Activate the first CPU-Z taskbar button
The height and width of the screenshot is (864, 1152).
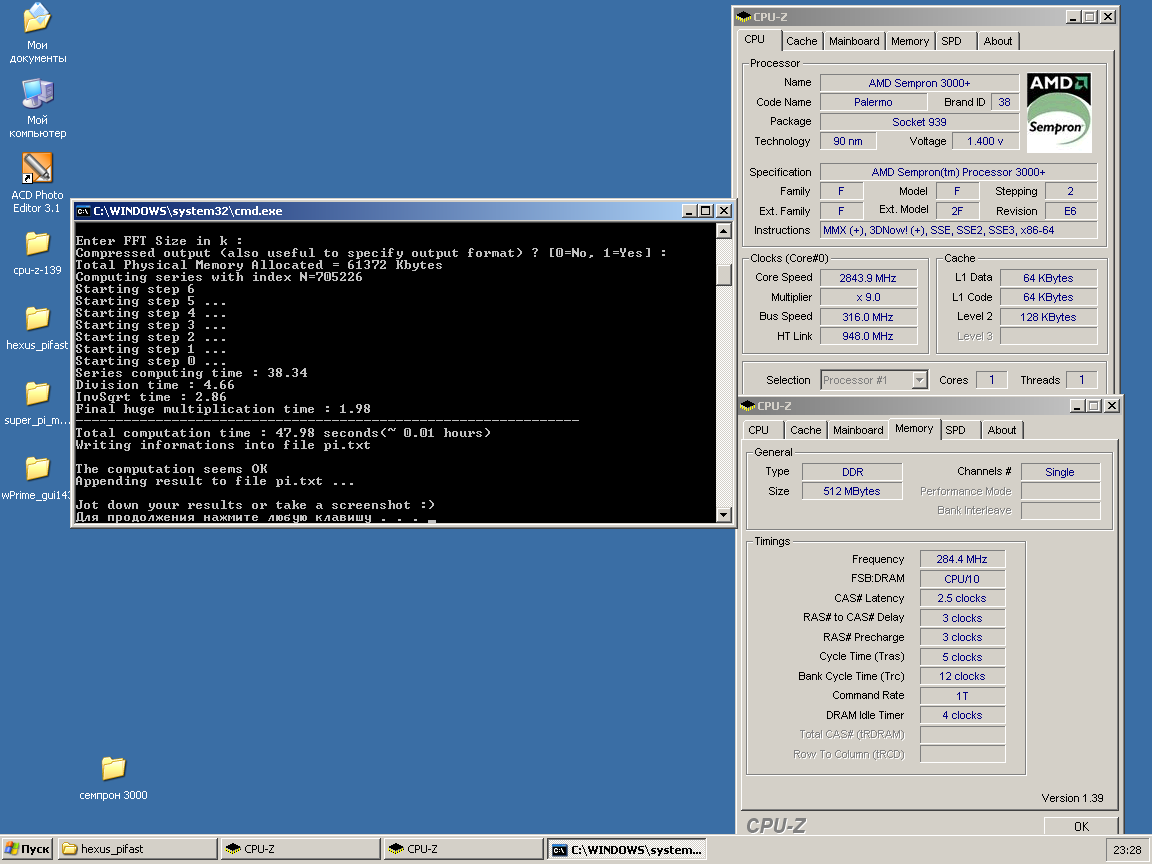click(x=300, y=849)
